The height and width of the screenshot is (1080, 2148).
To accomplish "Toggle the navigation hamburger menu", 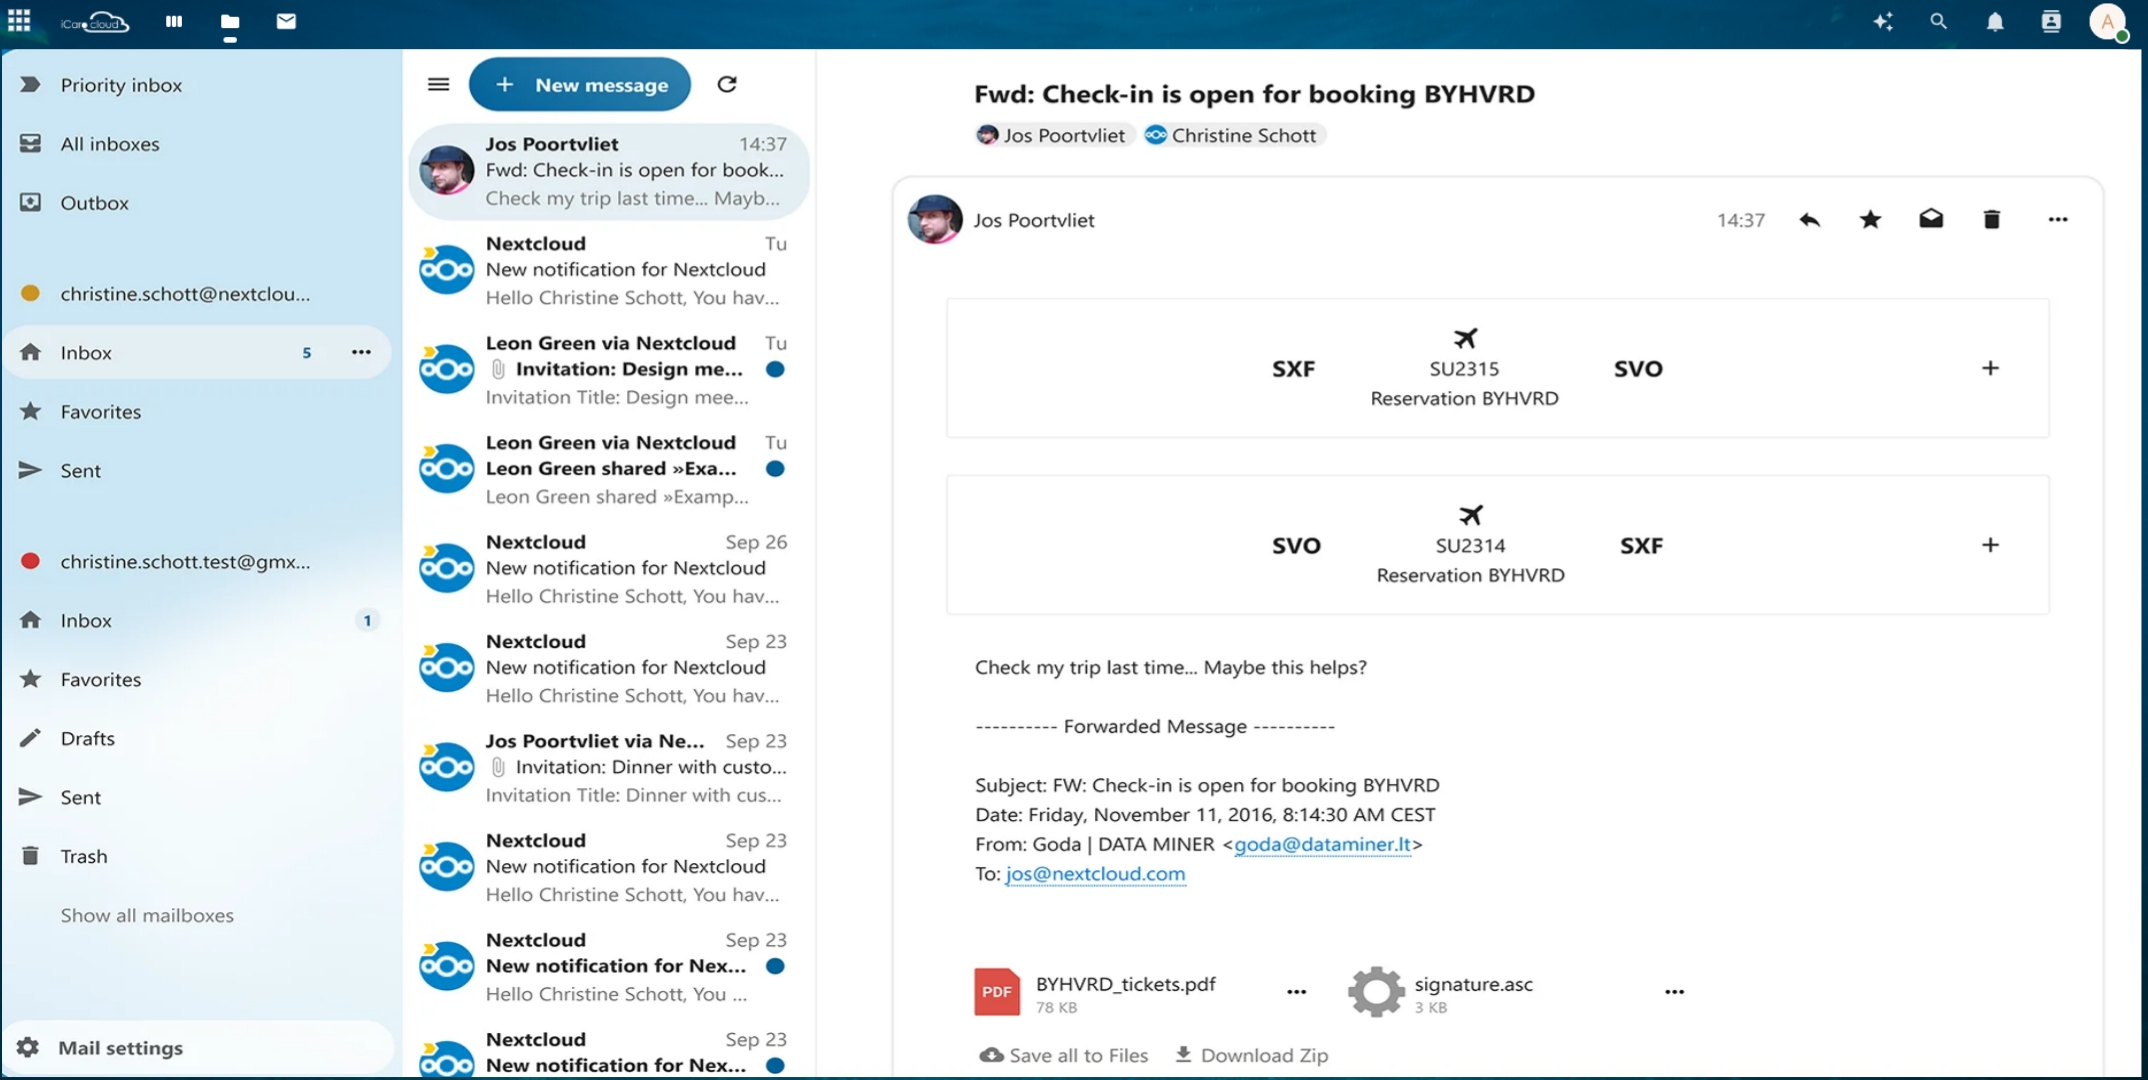I will (x=438, y=85).
